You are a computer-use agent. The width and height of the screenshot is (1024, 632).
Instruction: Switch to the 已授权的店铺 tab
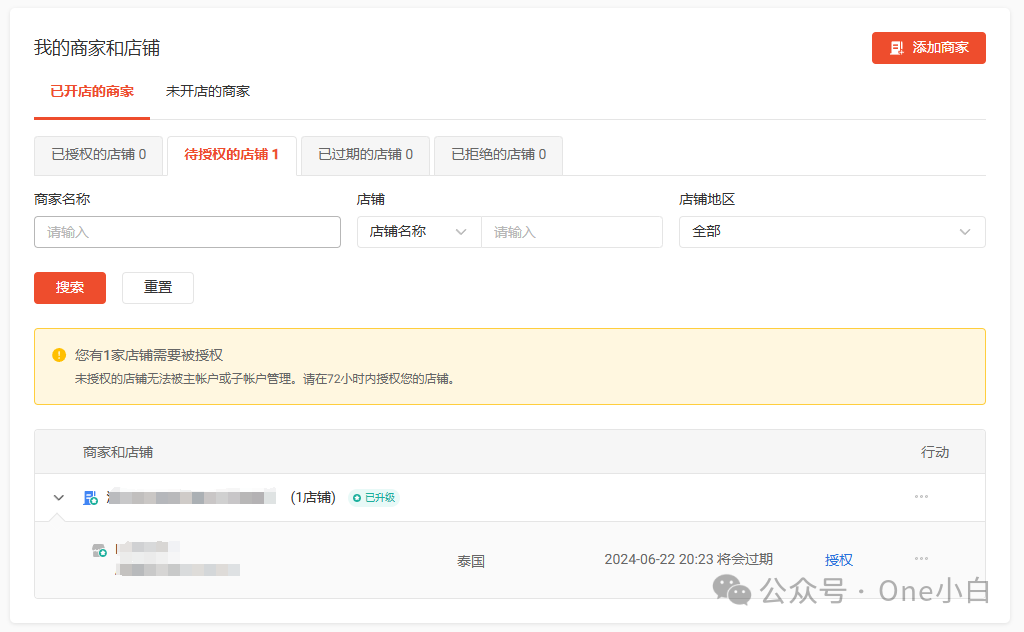98,155
